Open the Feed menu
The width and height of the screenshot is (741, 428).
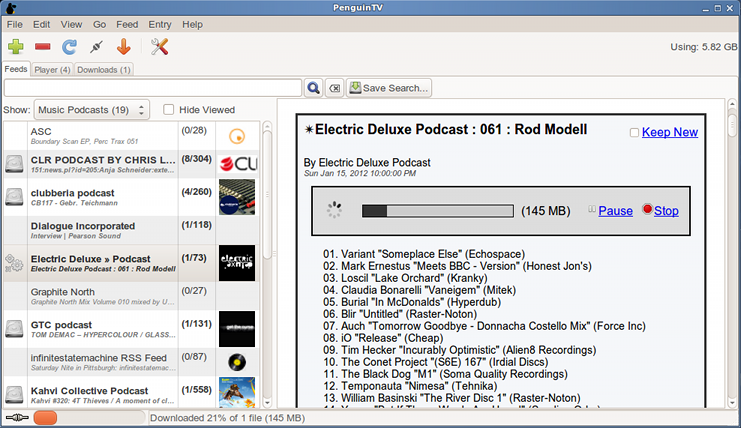(127, 24)
